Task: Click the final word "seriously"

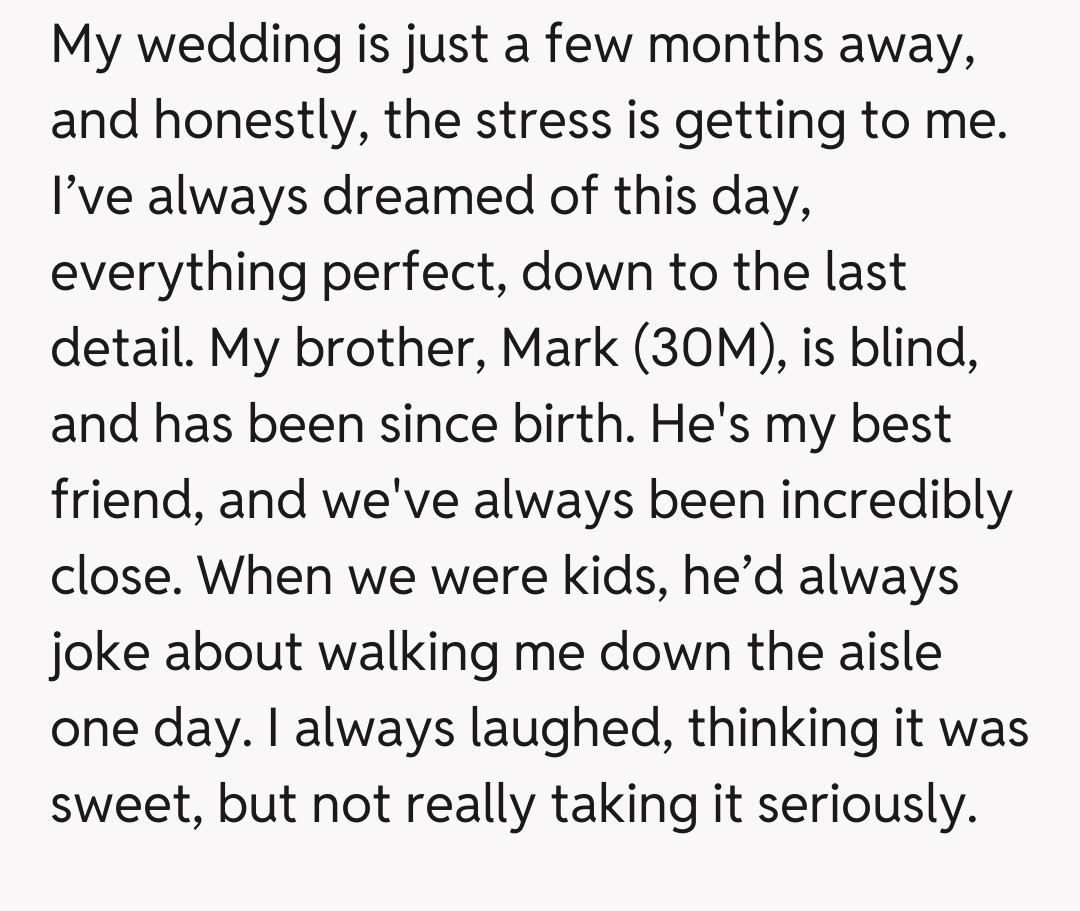Action: click(x=862, y=803)
